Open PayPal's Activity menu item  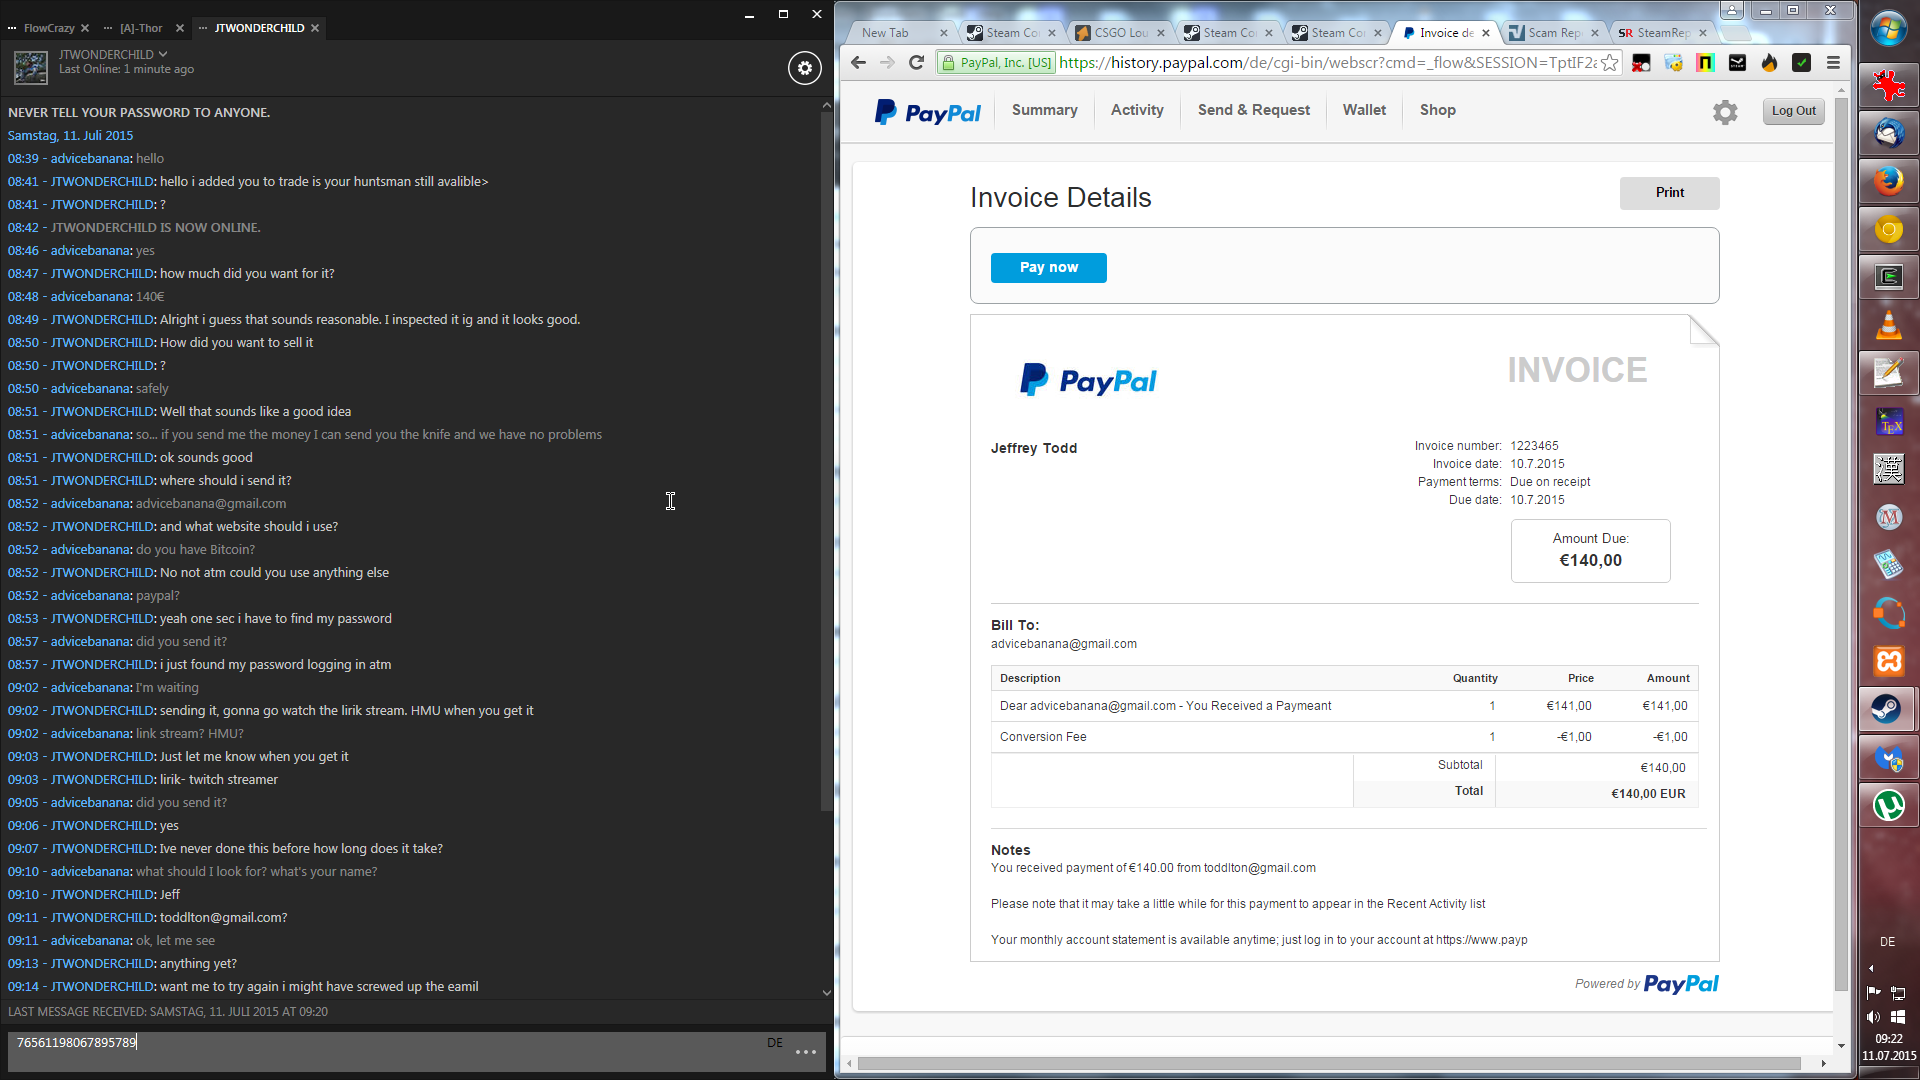click(x=1137, y=110)
